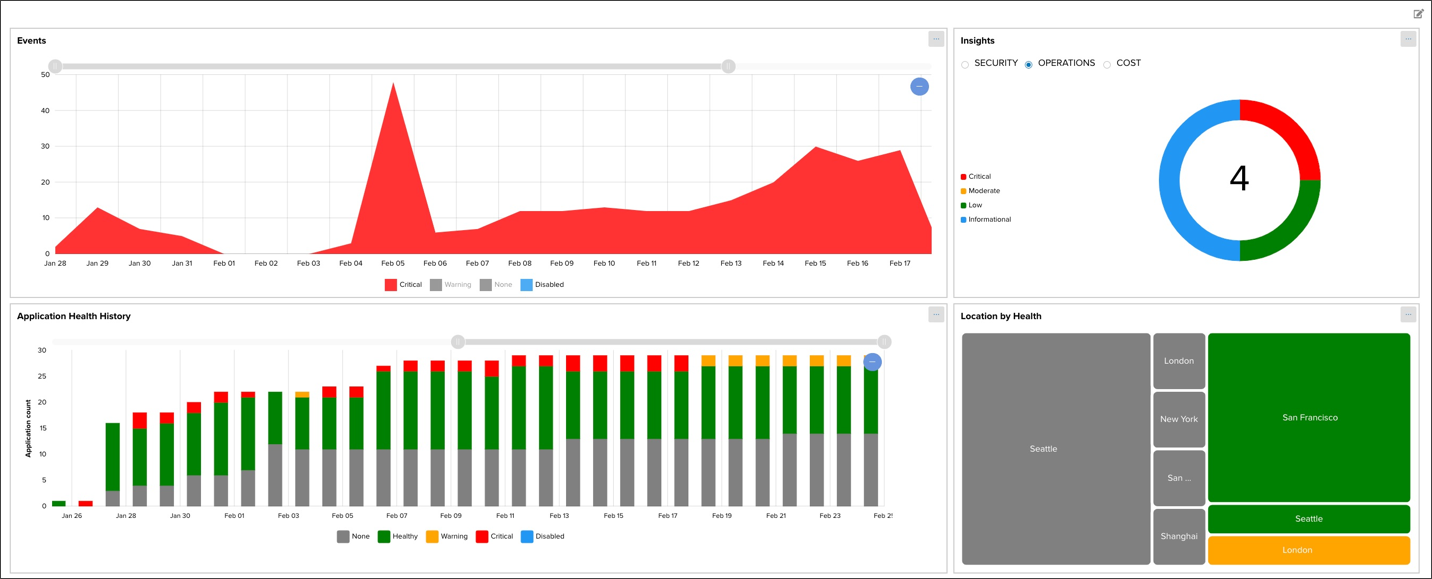Click blue zoom-out button on Health History chart
The image size is (1432, 579).
point(872,362)
